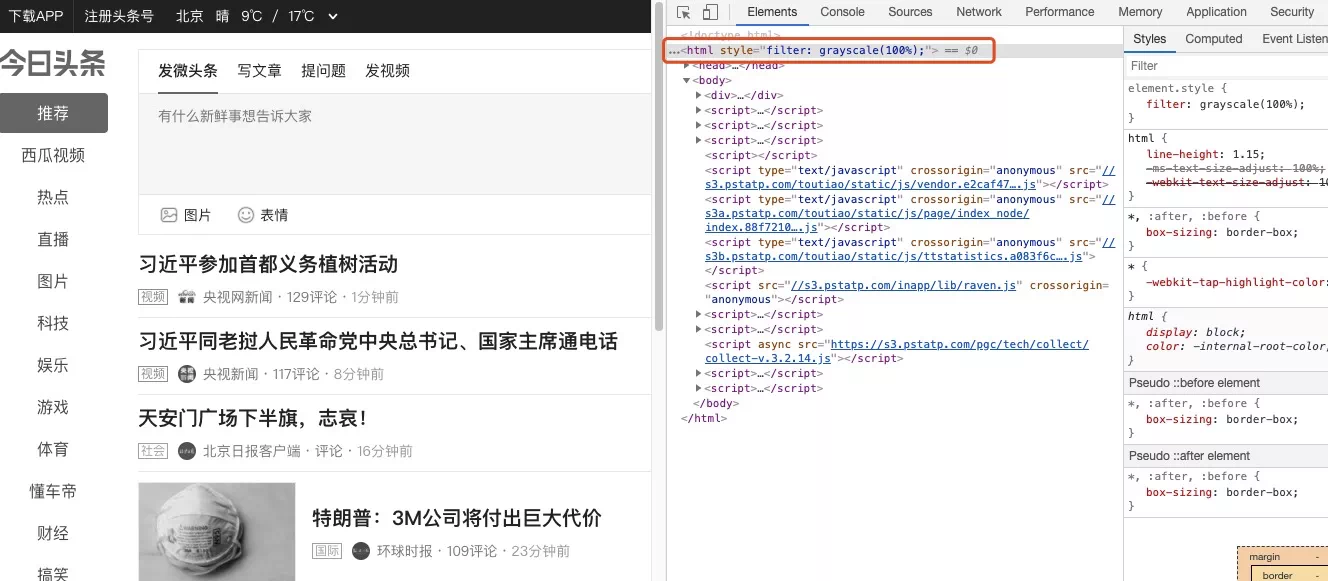Click the 社会 tag label
This screenshot has height=581, width=1328.
click(153, 451)
